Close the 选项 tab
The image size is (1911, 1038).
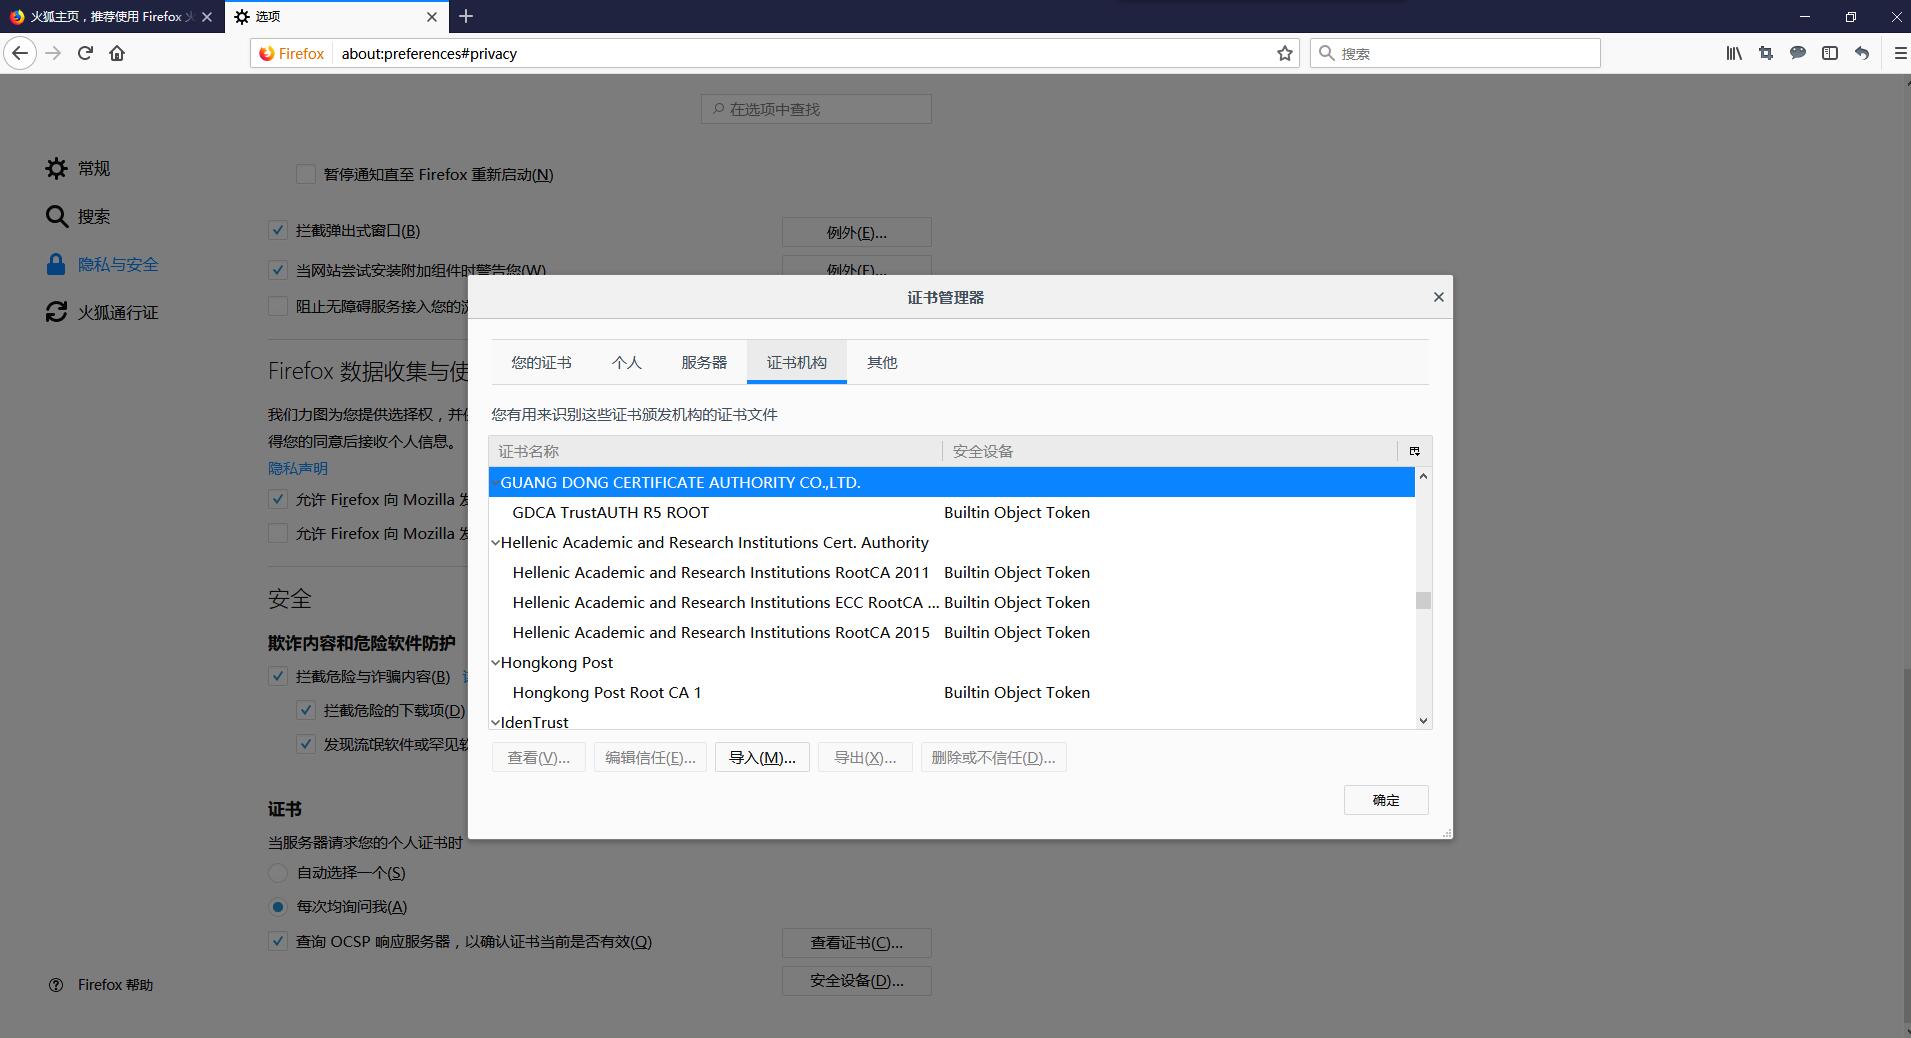pyautogui.click(x=432, y=17)
